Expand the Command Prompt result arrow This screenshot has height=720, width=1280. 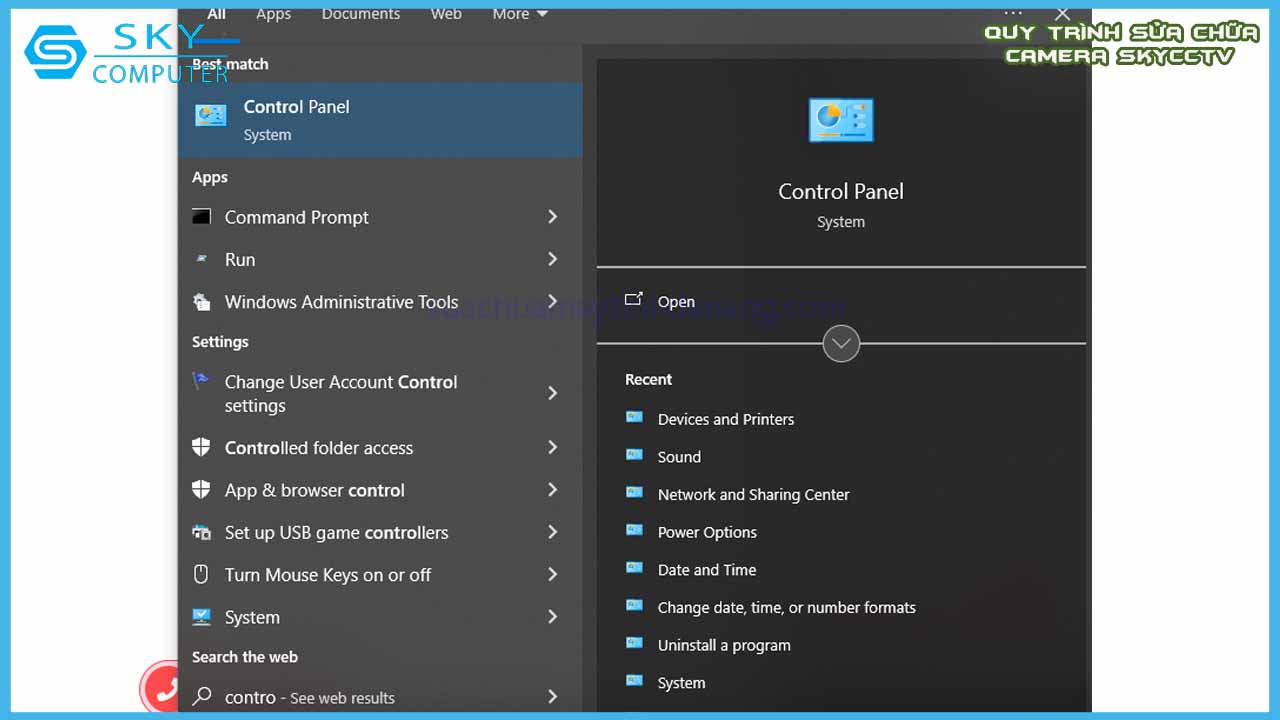tap(552, 217)
